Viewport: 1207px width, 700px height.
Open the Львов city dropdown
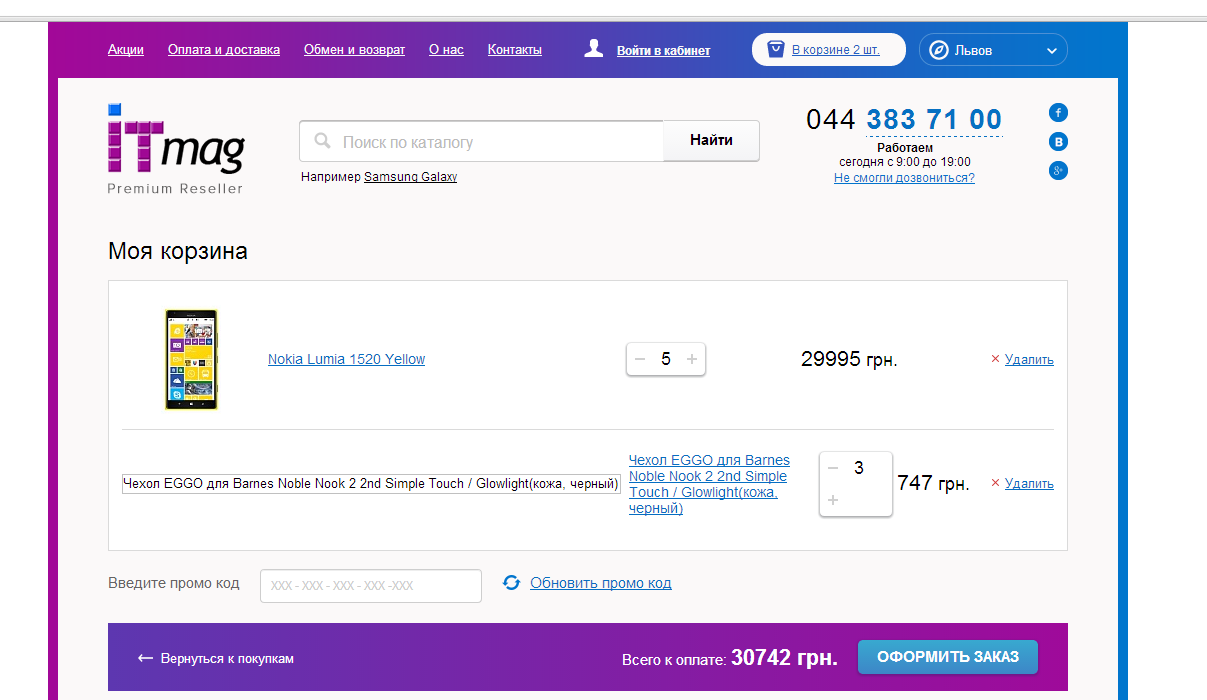click(x=993, y=50)
